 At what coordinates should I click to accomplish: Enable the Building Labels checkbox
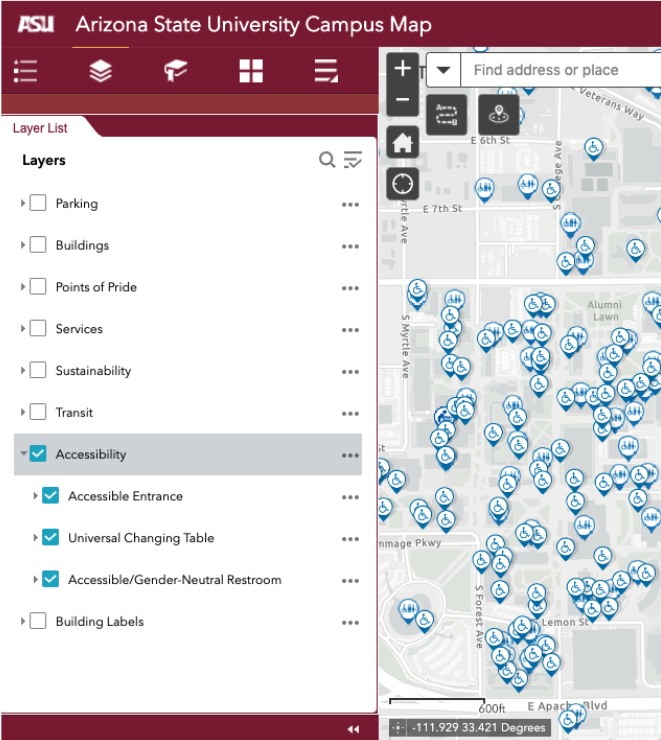[38, 621]
